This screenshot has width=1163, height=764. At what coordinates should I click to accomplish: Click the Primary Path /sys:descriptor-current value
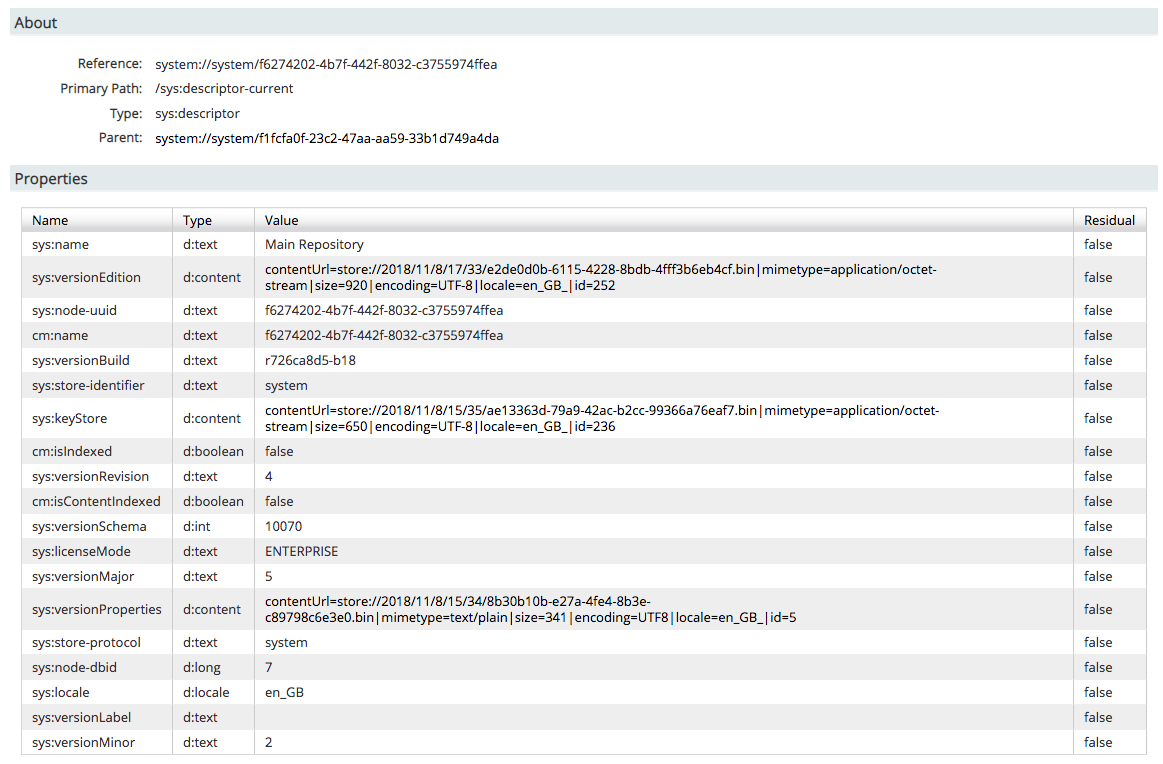[x=224, y=89]
